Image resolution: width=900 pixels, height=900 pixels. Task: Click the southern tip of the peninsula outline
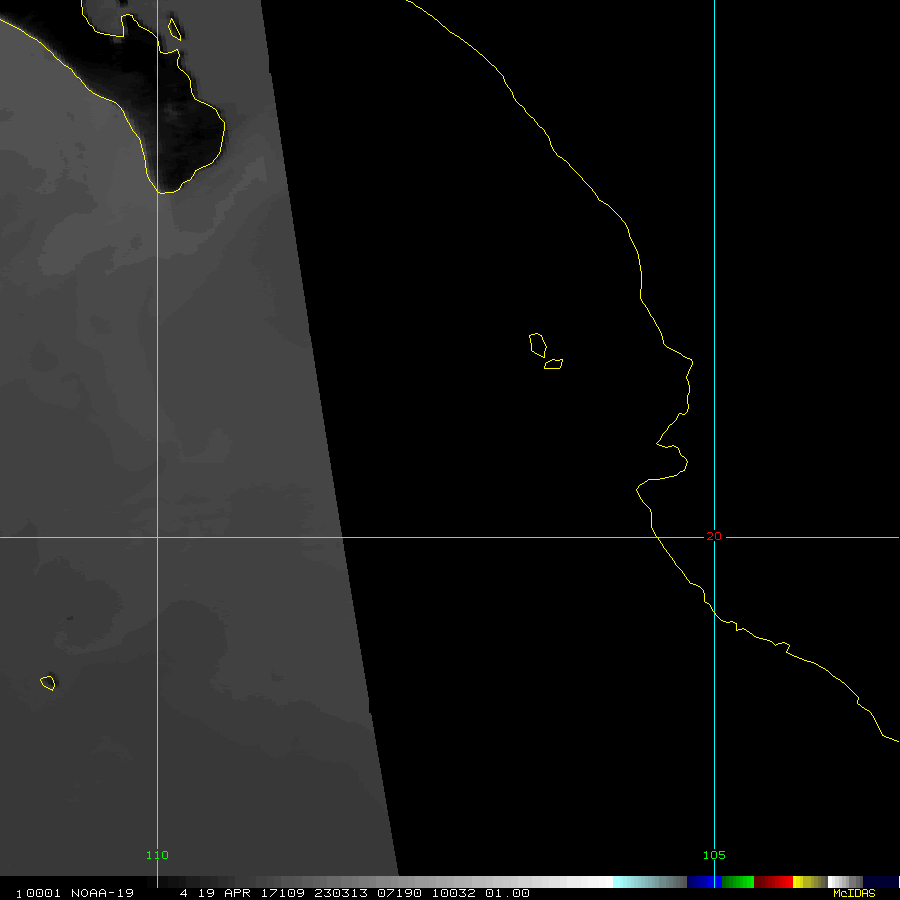coord(165,192)
